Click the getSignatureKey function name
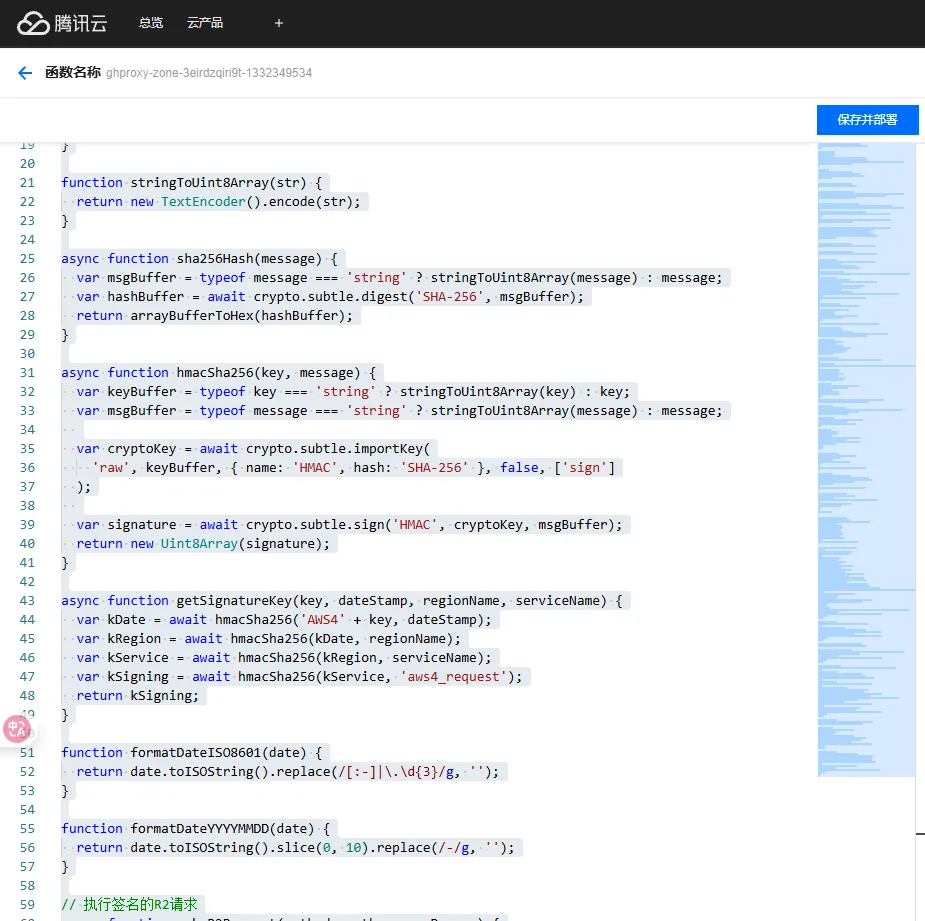925x921 pixels. pyautogui.click(x=234, y=600)
